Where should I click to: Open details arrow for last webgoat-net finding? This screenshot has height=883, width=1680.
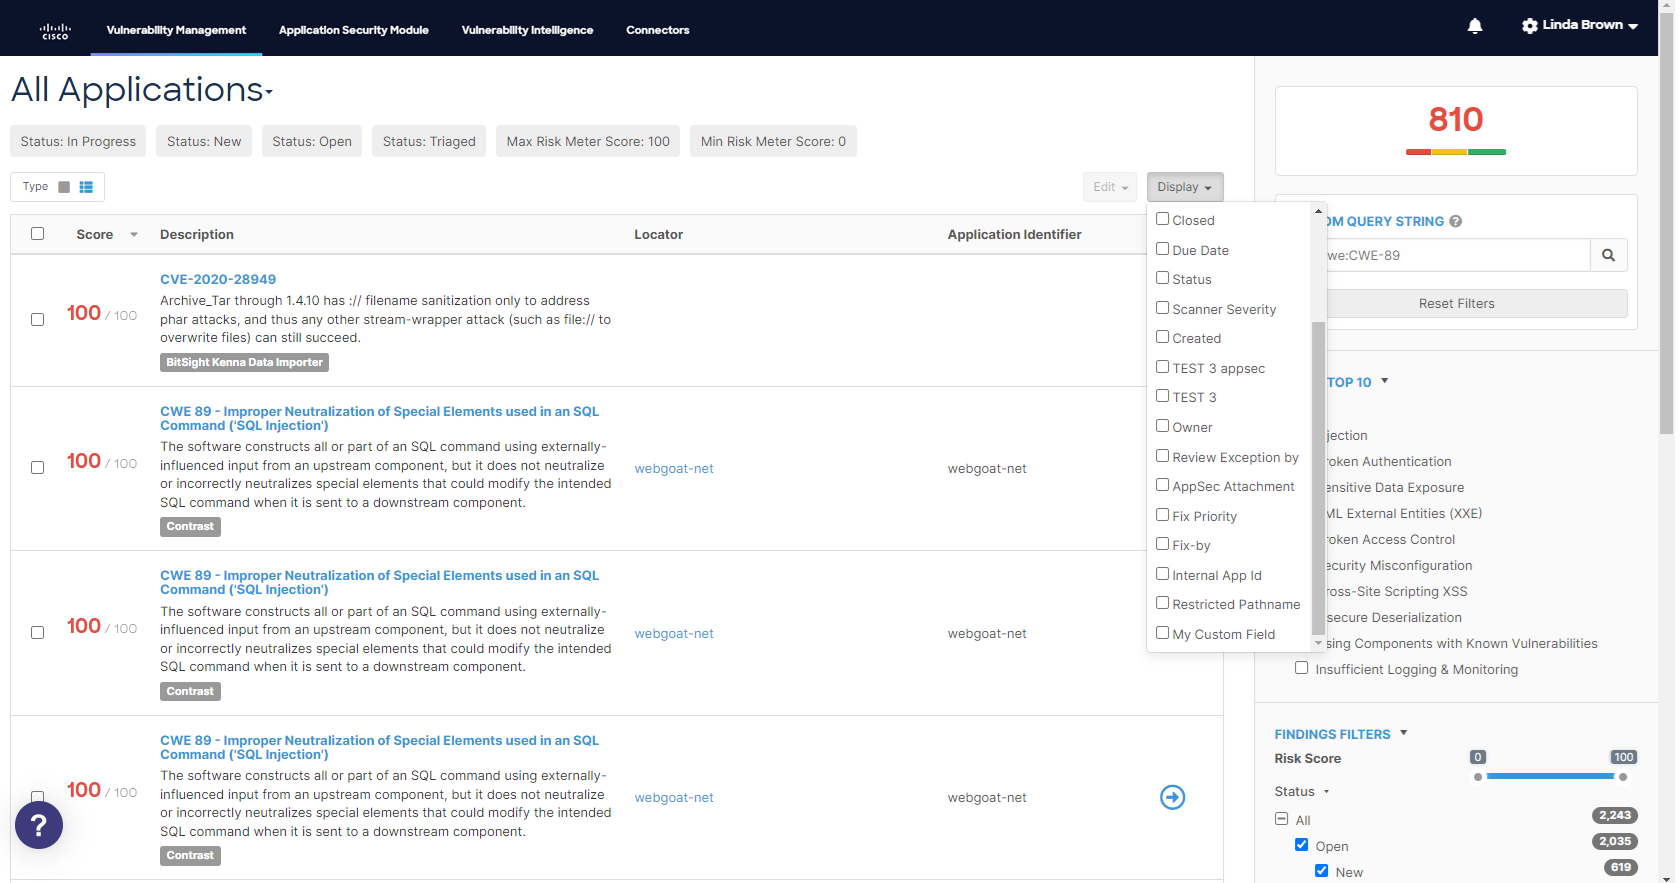(x=1172, y=797)
